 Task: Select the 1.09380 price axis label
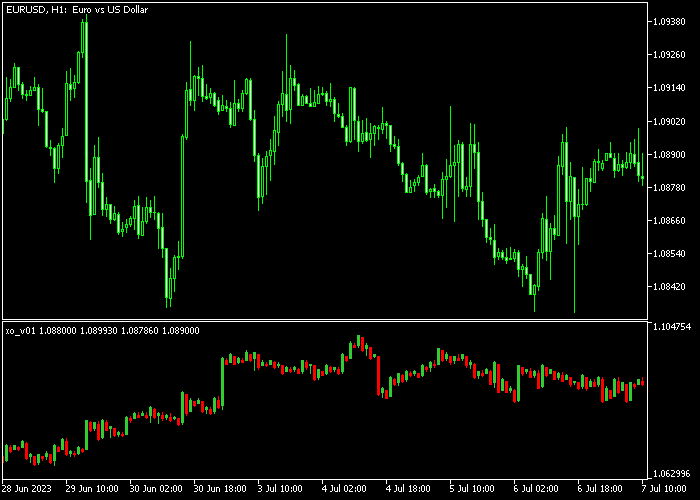click(669, 21)
